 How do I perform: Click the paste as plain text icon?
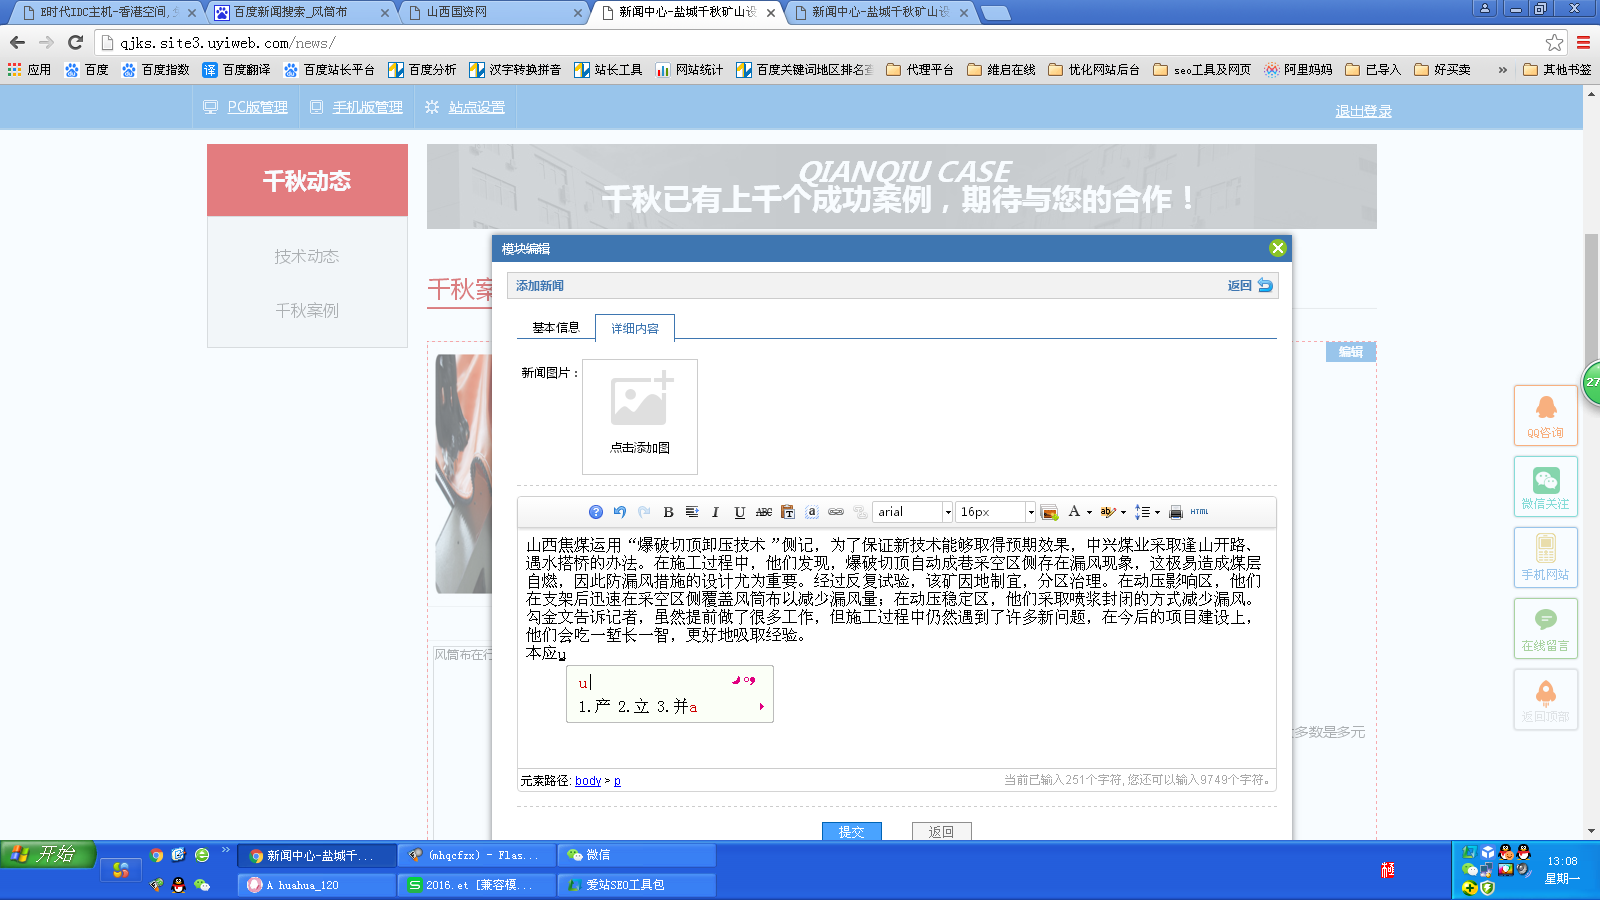pyautogui.click(x=788, y=512)
